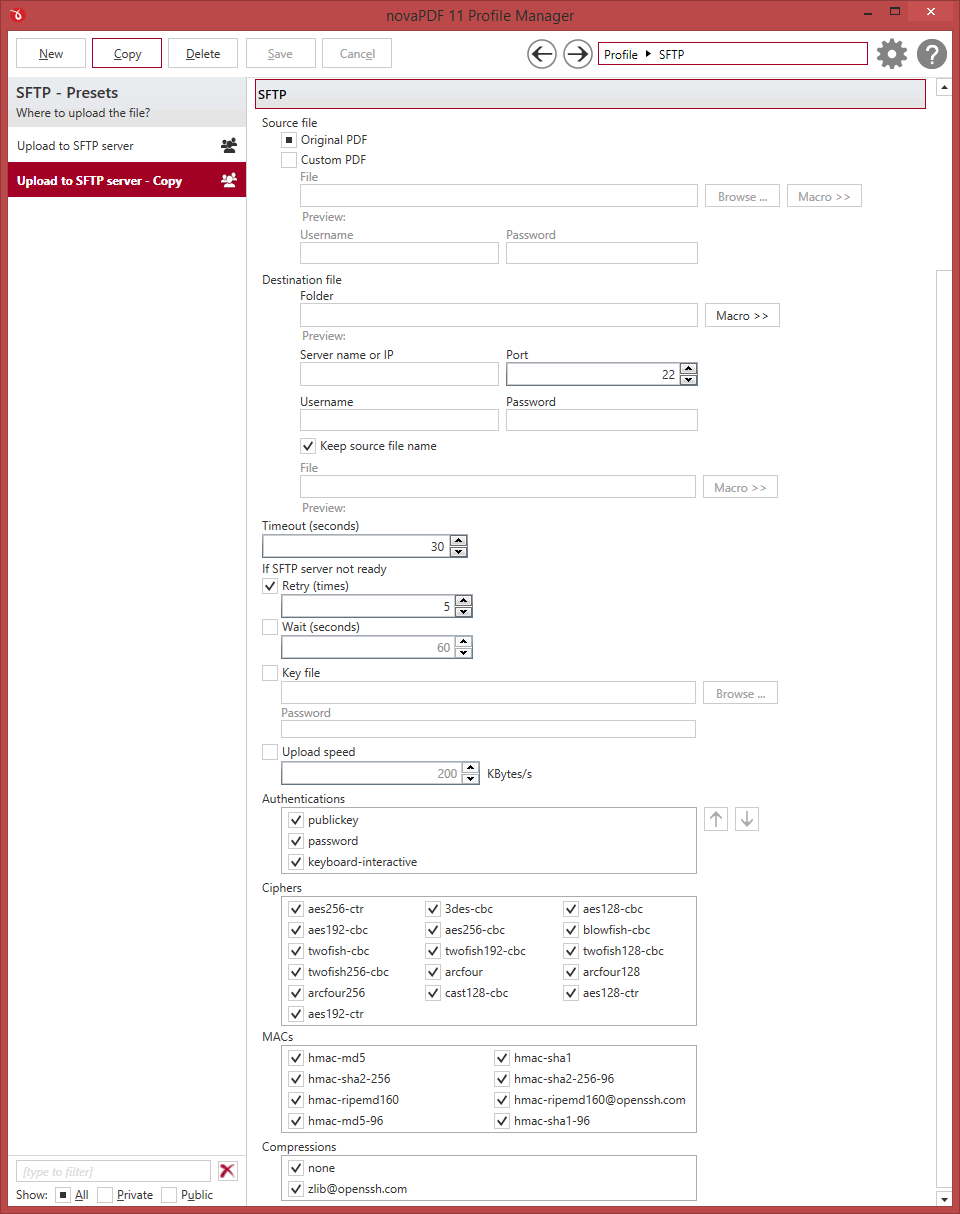960x1214 pixels.
Task: Uncheck hmac-md5 MAC option
Action: pyautogui.click(x=296, y=1058)
